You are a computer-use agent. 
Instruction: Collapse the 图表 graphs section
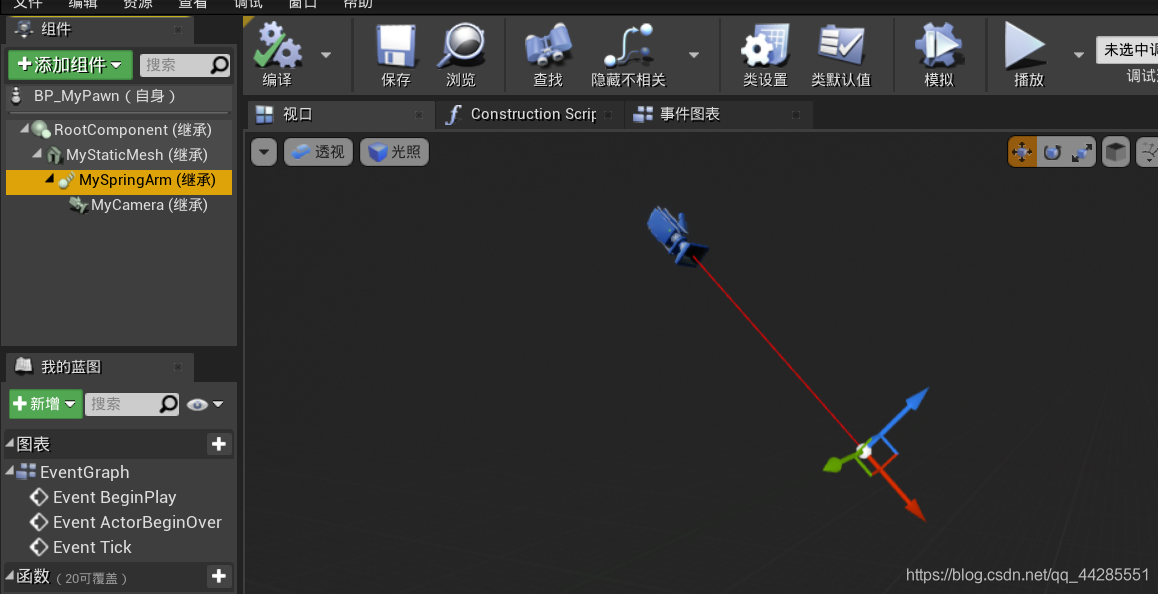[x=10, y=443]
